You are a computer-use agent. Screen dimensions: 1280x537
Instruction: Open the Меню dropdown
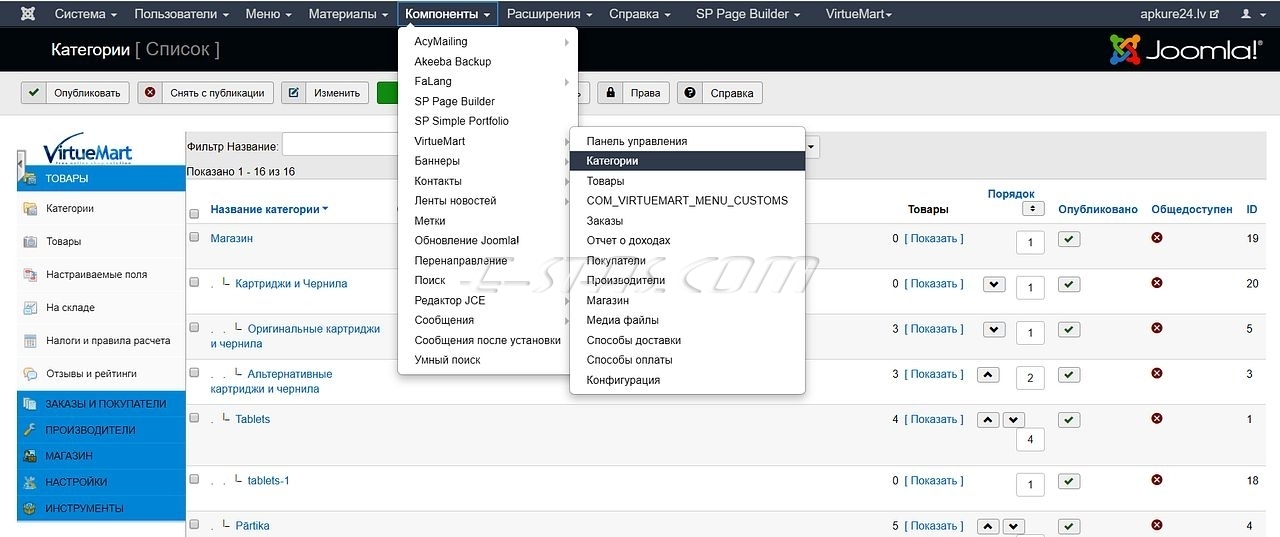(x=268, y=14)
